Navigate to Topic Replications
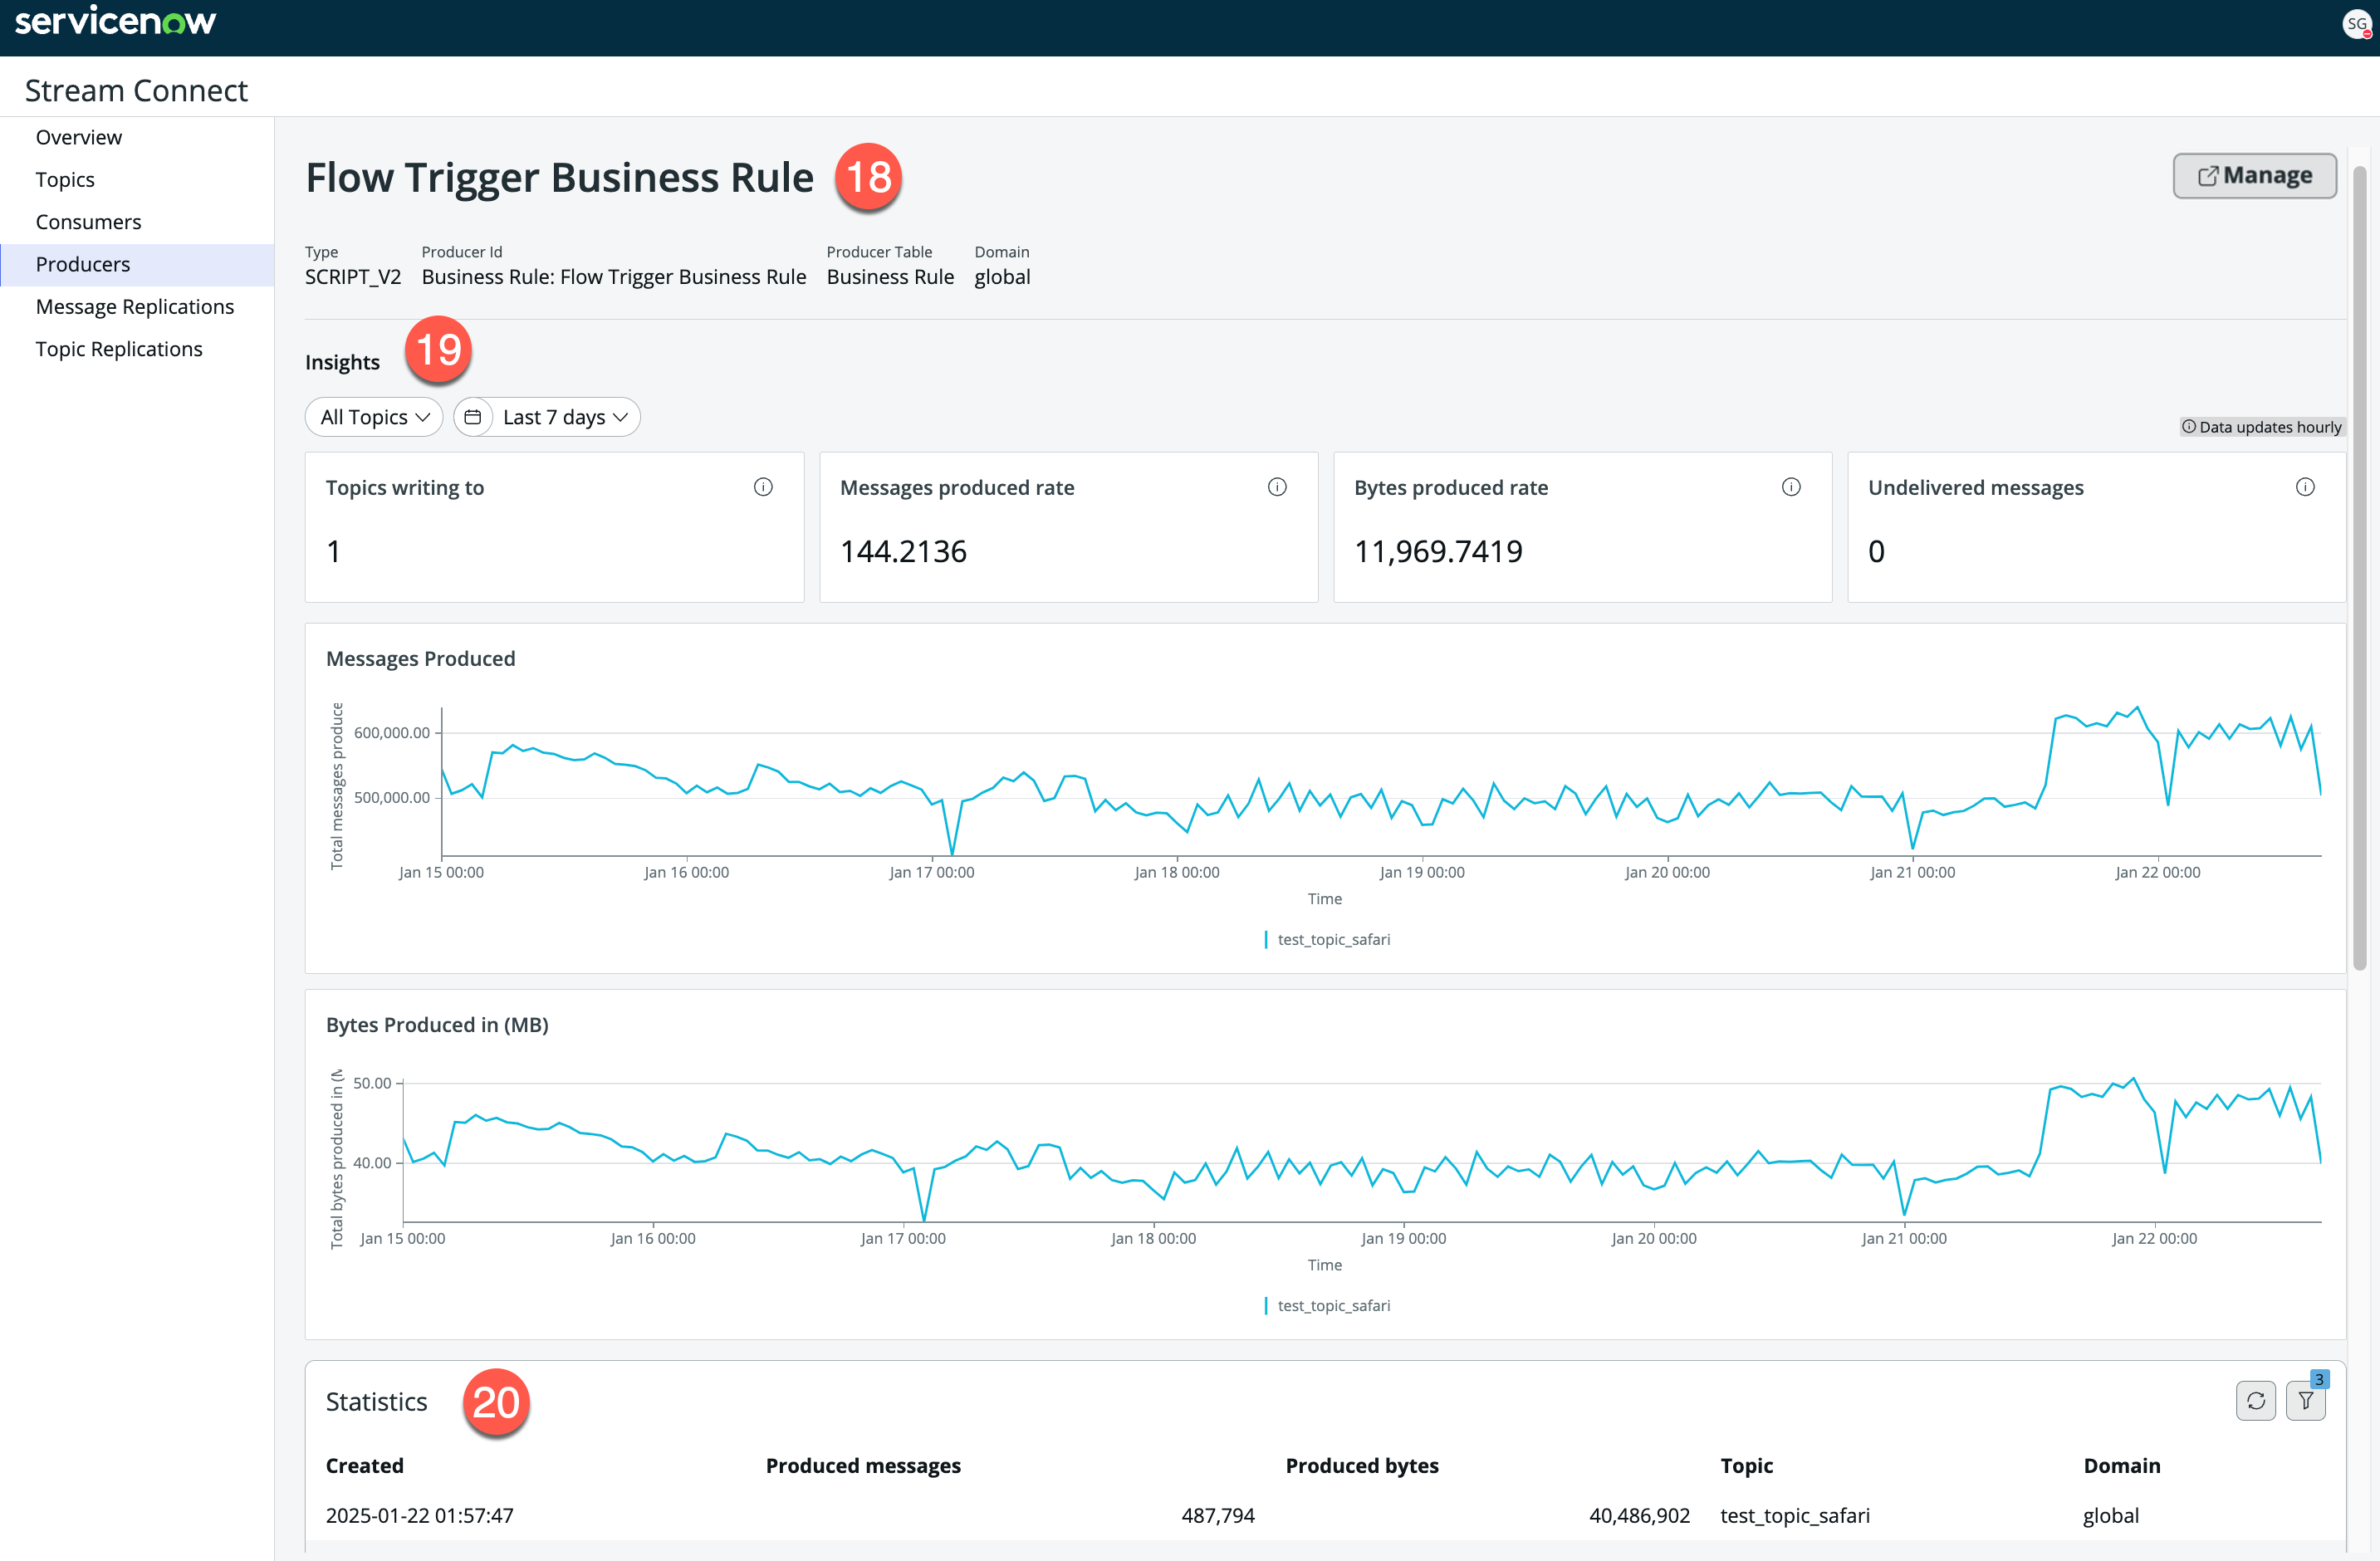2380x1561 pixels. pos(119,349)
